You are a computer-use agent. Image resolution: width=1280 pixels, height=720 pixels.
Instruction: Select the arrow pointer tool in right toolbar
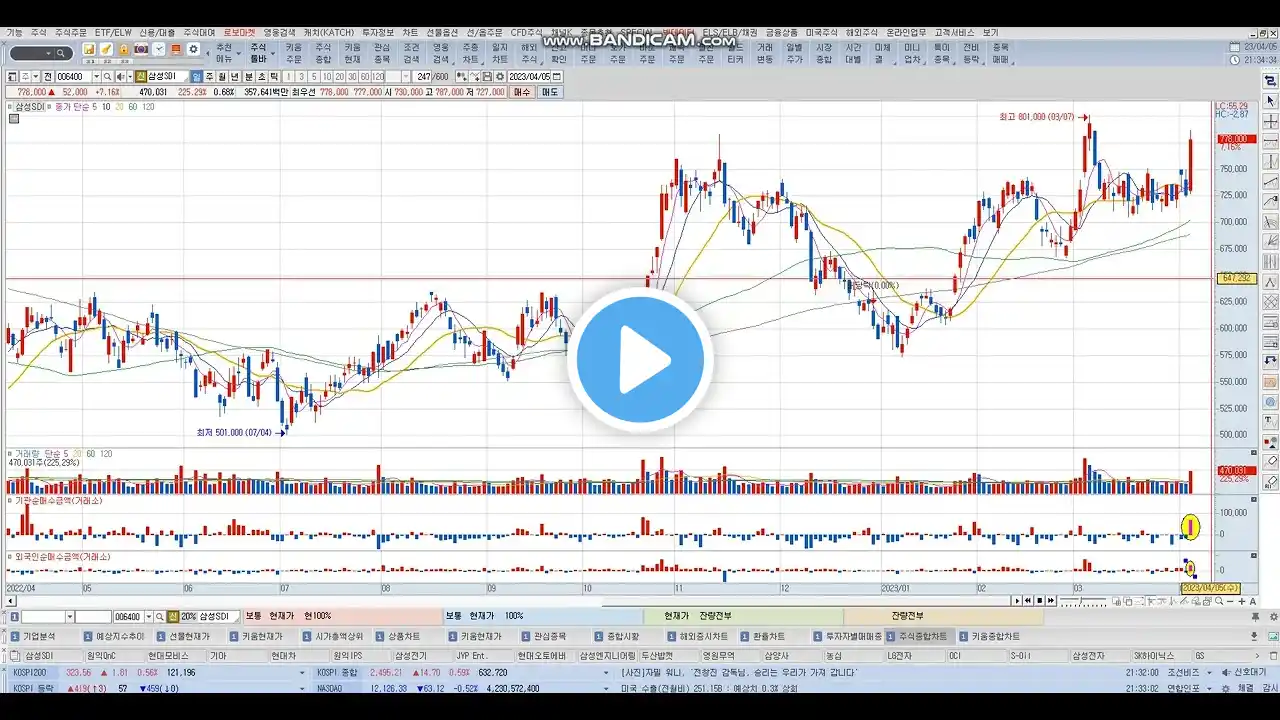tap(1271, 101)
